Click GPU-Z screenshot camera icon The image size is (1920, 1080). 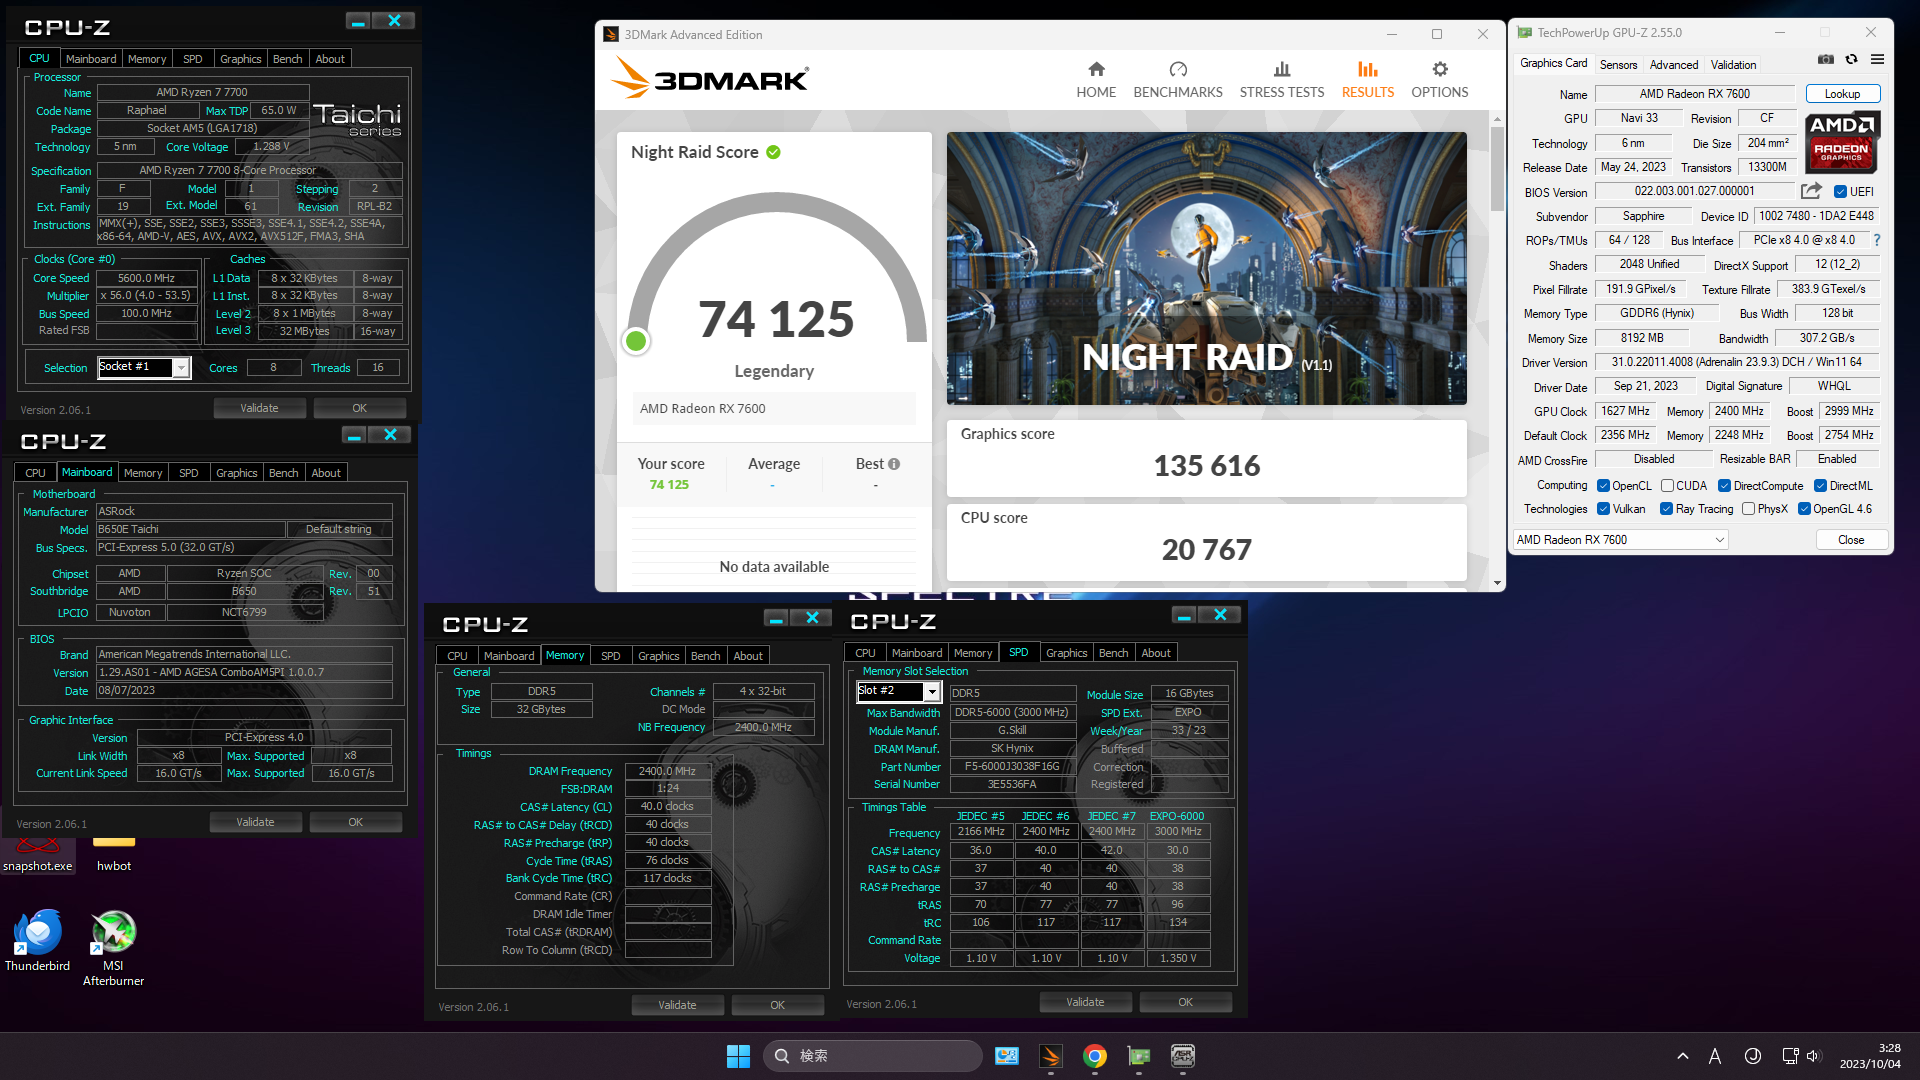coord(1826,60)
